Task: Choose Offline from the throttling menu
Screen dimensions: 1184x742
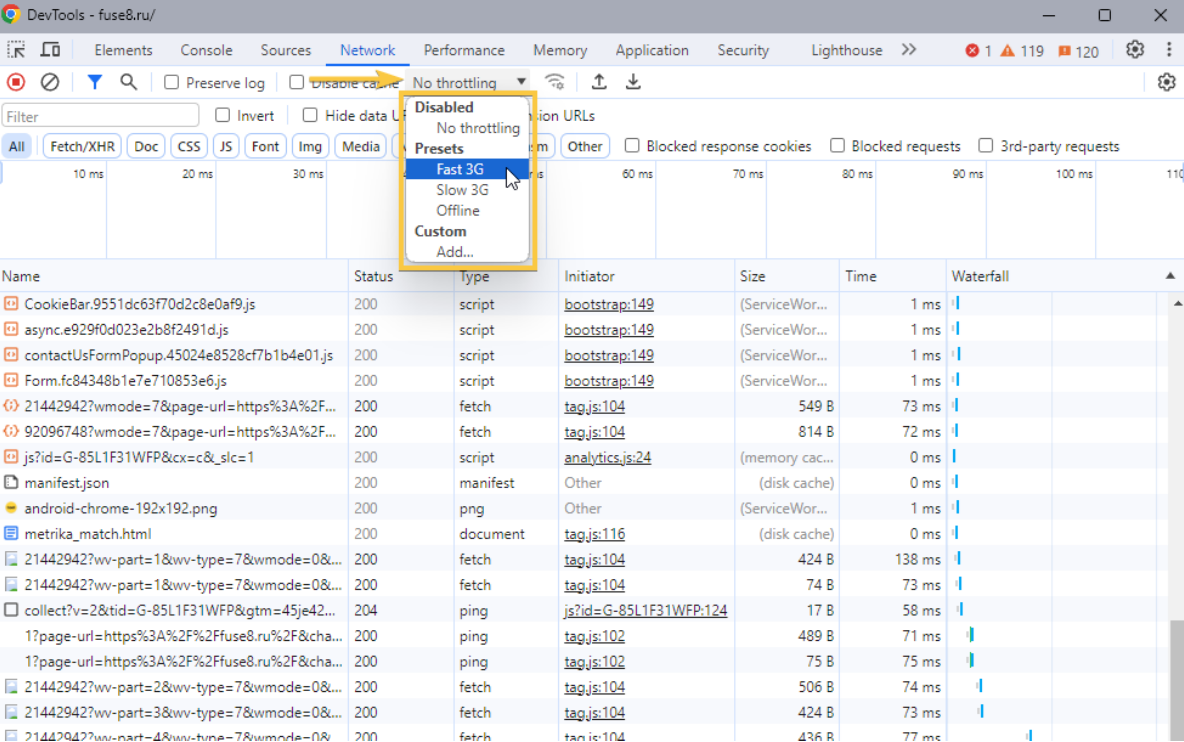Action: coord(458,211)
